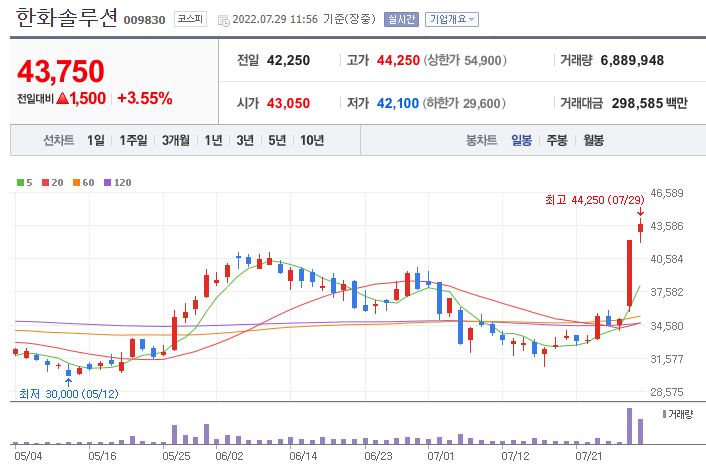Image resolution: width=706 pixels, height=474 pixels.
Task: Click the 07/29 latest candlestick
Action: click(x=640, y=230)
